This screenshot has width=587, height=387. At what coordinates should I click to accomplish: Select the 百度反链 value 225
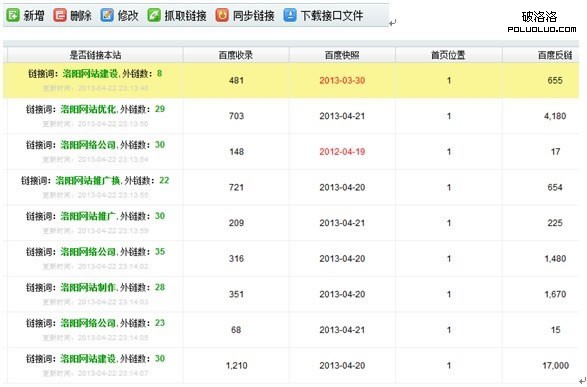pyautogui.click(x=555, y=223)
